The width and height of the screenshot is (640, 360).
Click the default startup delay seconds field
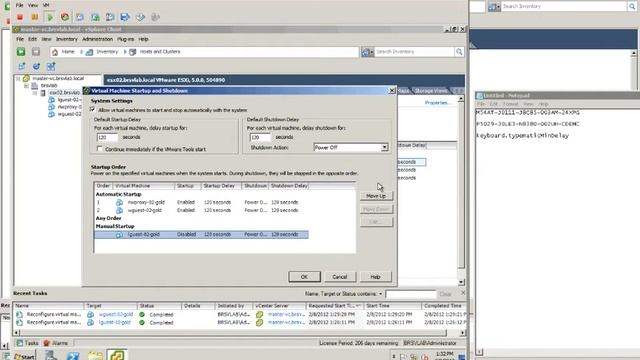108,138
